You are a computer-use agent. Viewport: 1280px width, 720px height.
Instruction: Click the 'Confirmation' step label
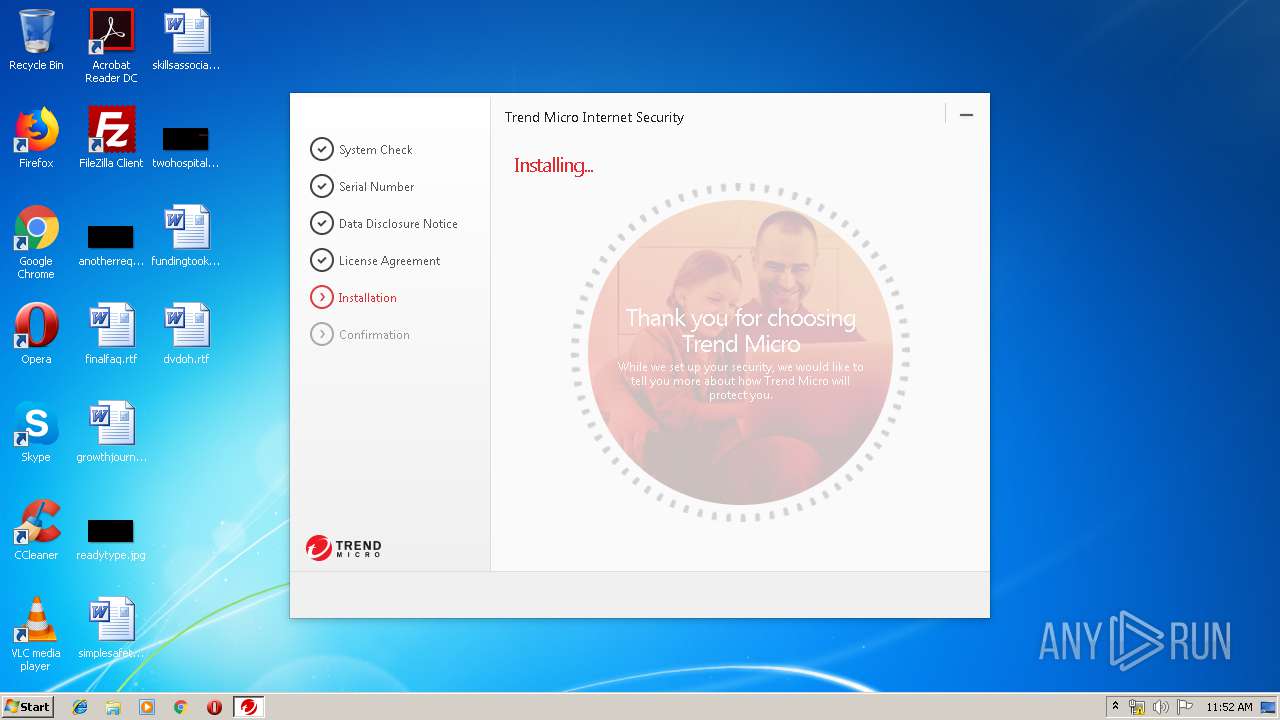(x=374, y=335)
